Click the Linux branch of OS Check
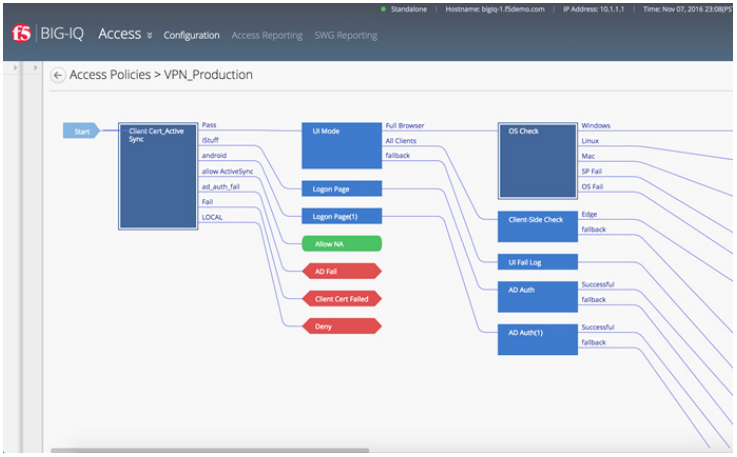The image size is (737, 457). [x=590, y=141]
